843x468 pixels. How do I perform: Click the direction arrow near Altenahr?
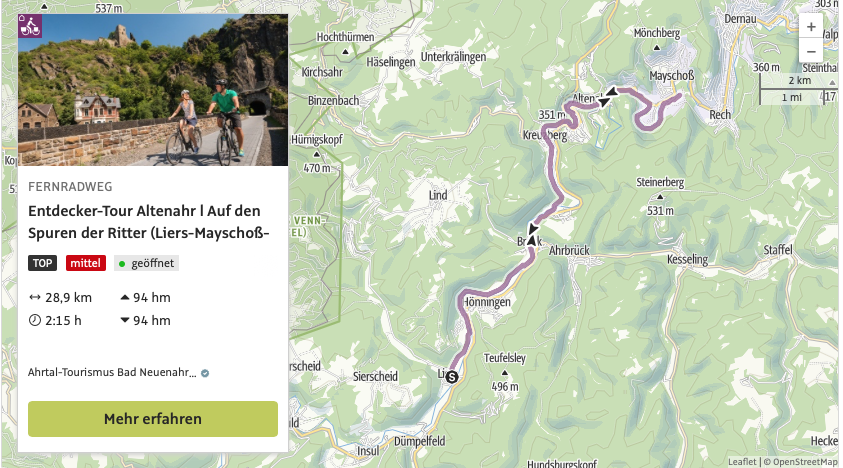click(x=607, y=96)
